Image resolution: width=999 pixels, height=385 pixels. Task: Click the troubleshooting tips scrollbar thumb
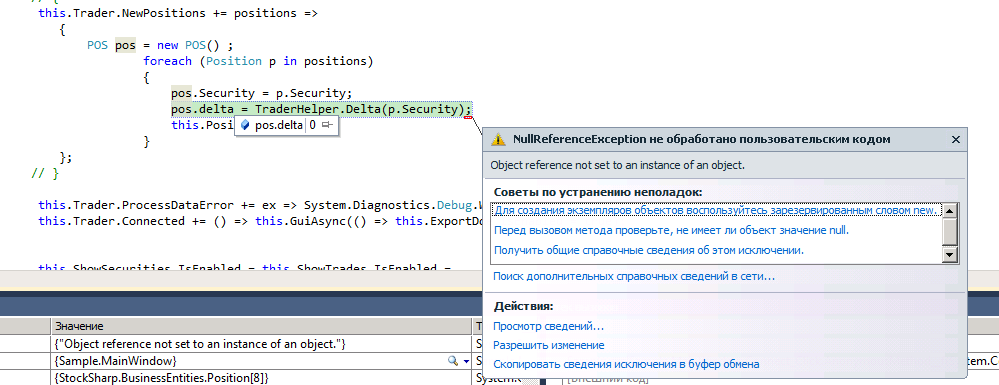point(950,231)
